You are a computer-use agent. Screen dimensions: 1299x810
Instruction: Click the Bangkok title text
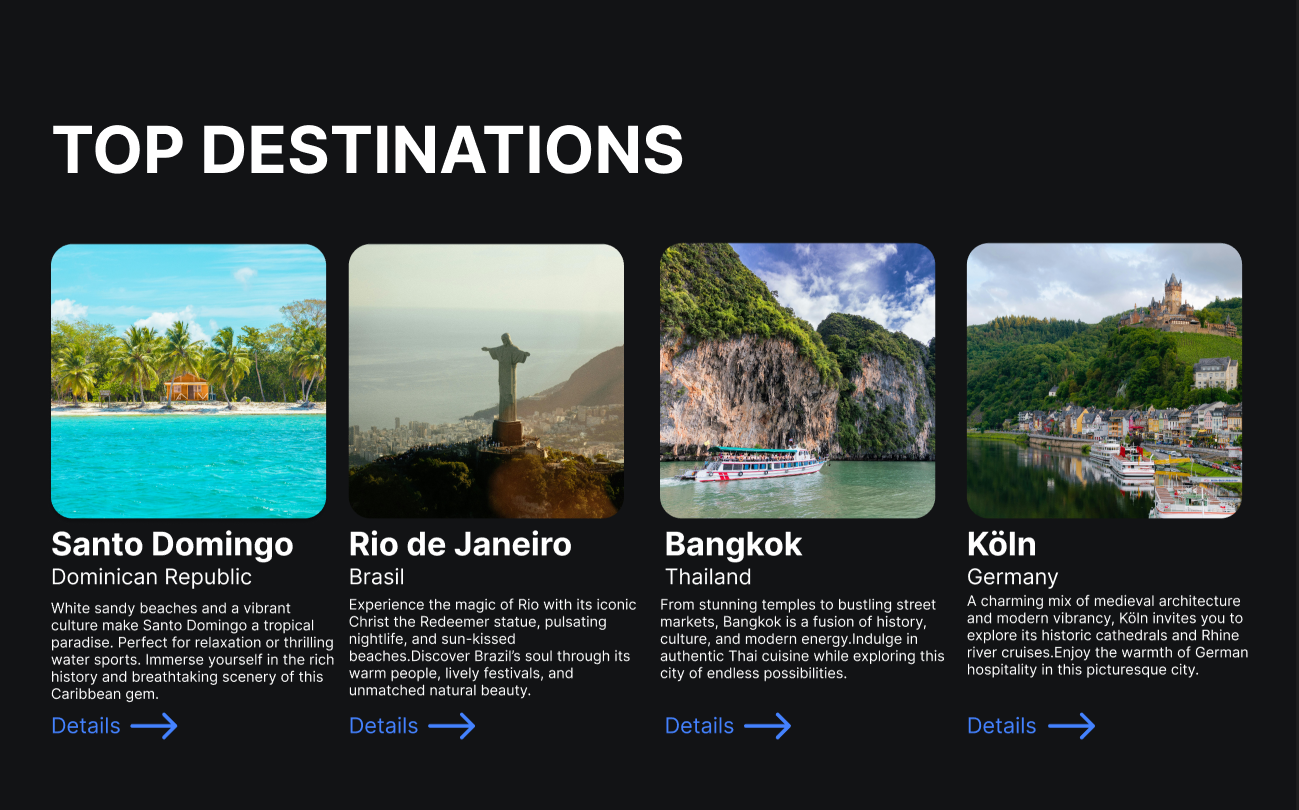(734, 545)
